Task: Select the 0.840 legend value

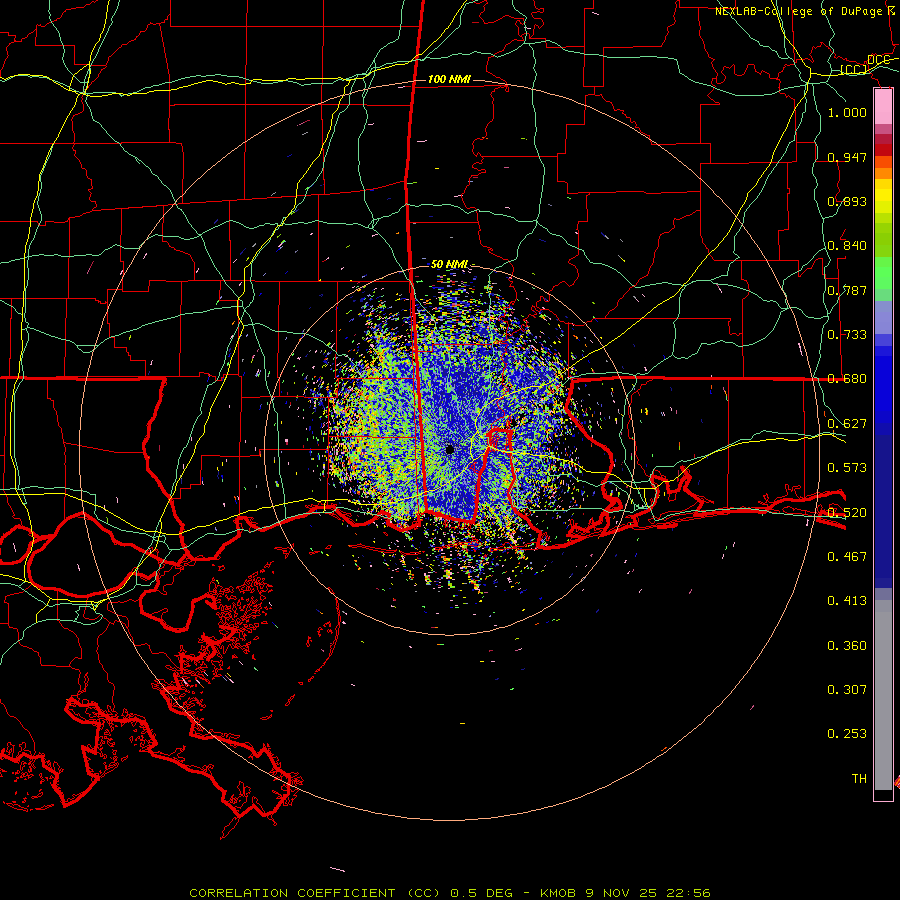Action: 847,246
